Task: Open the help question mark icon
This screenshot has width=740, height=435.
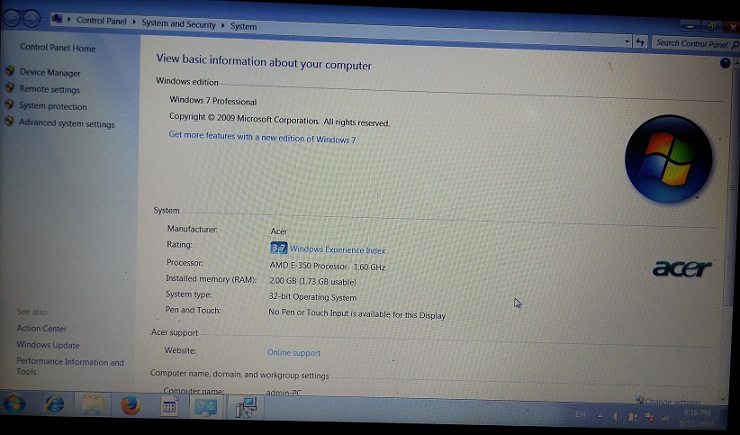Action: [725, 63]
